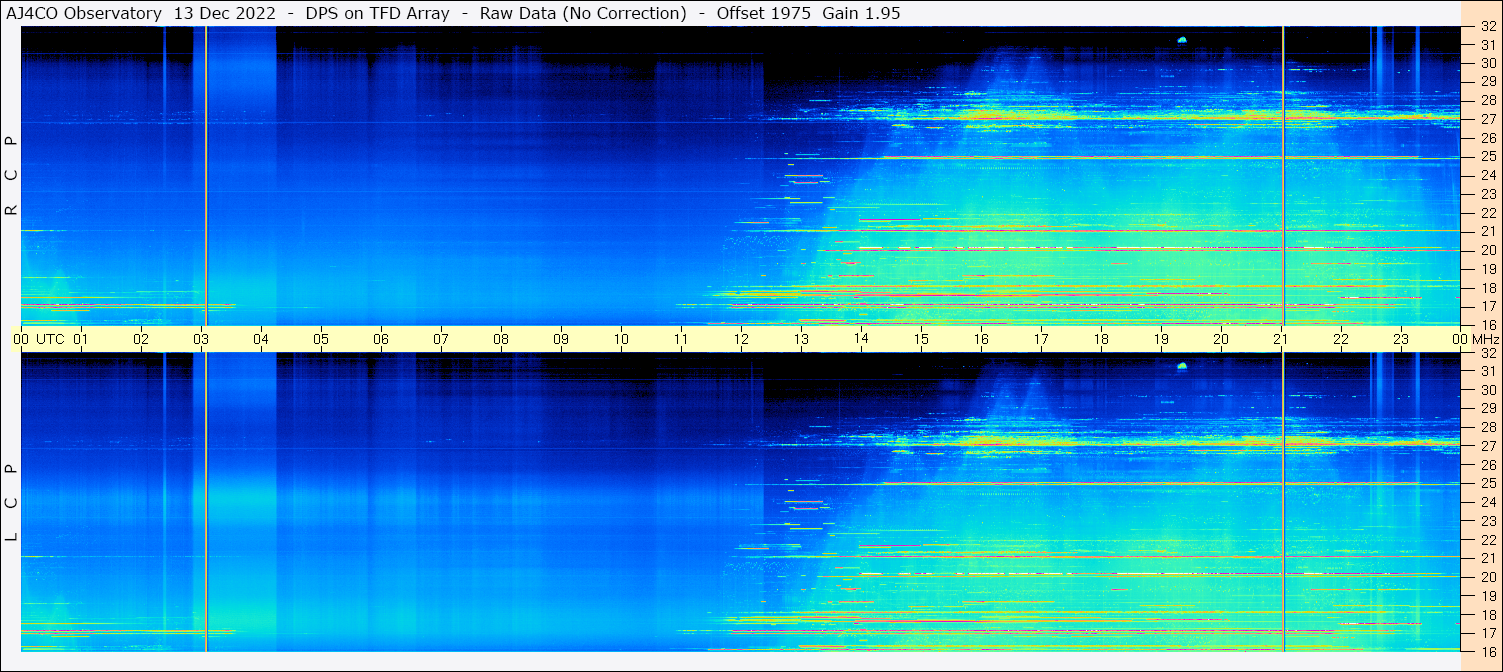Screen dimensions: 1503x672
Task: Click the 16 MHz tick in the RCP panel scale
Action: 1487,324
